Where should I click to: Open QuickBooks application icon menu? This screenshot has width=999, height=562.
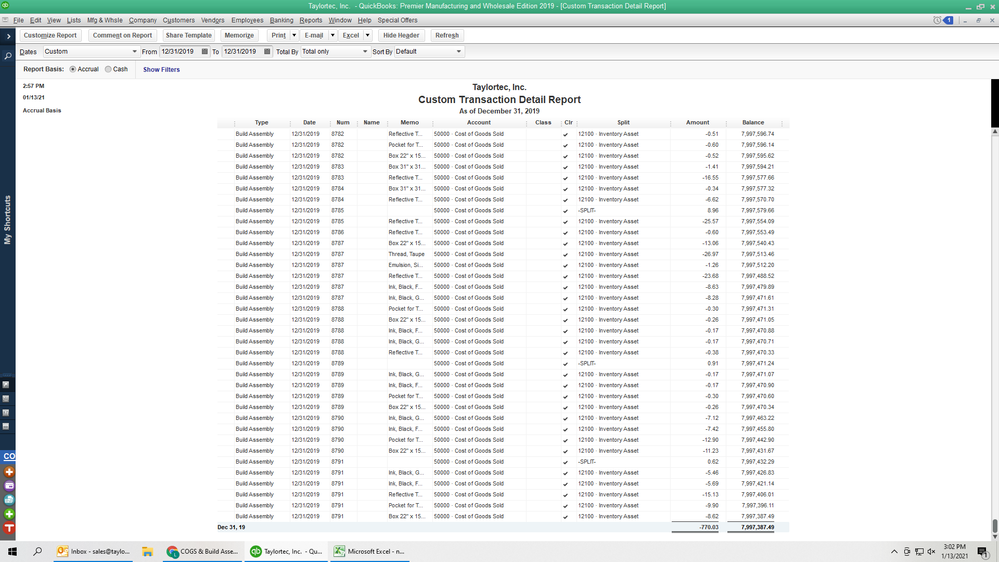click(6, 6)
